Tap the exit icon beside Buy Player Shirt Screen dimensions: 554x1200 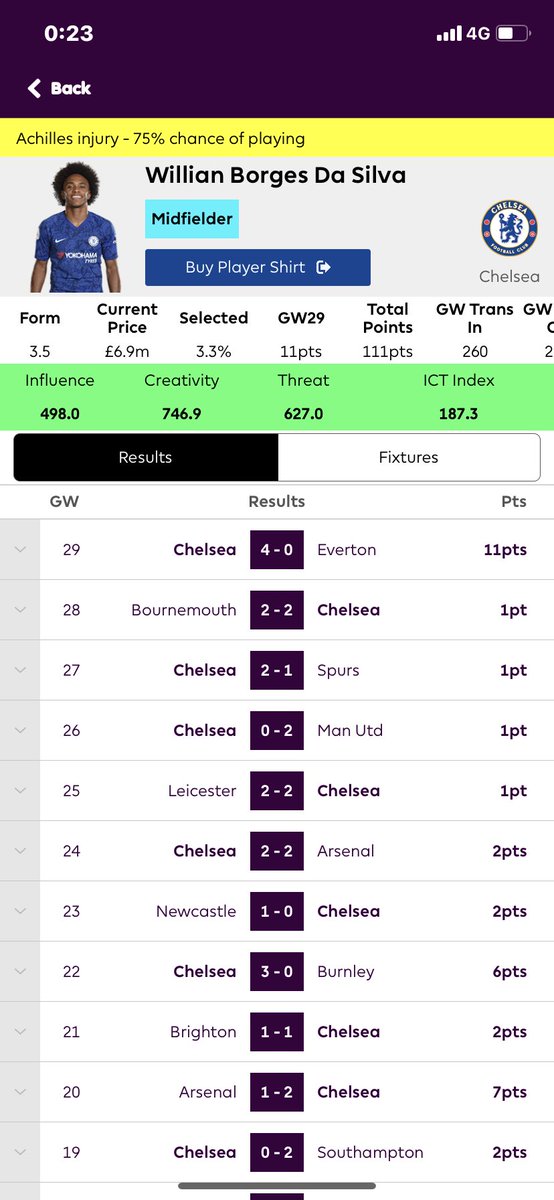[323, 267]
